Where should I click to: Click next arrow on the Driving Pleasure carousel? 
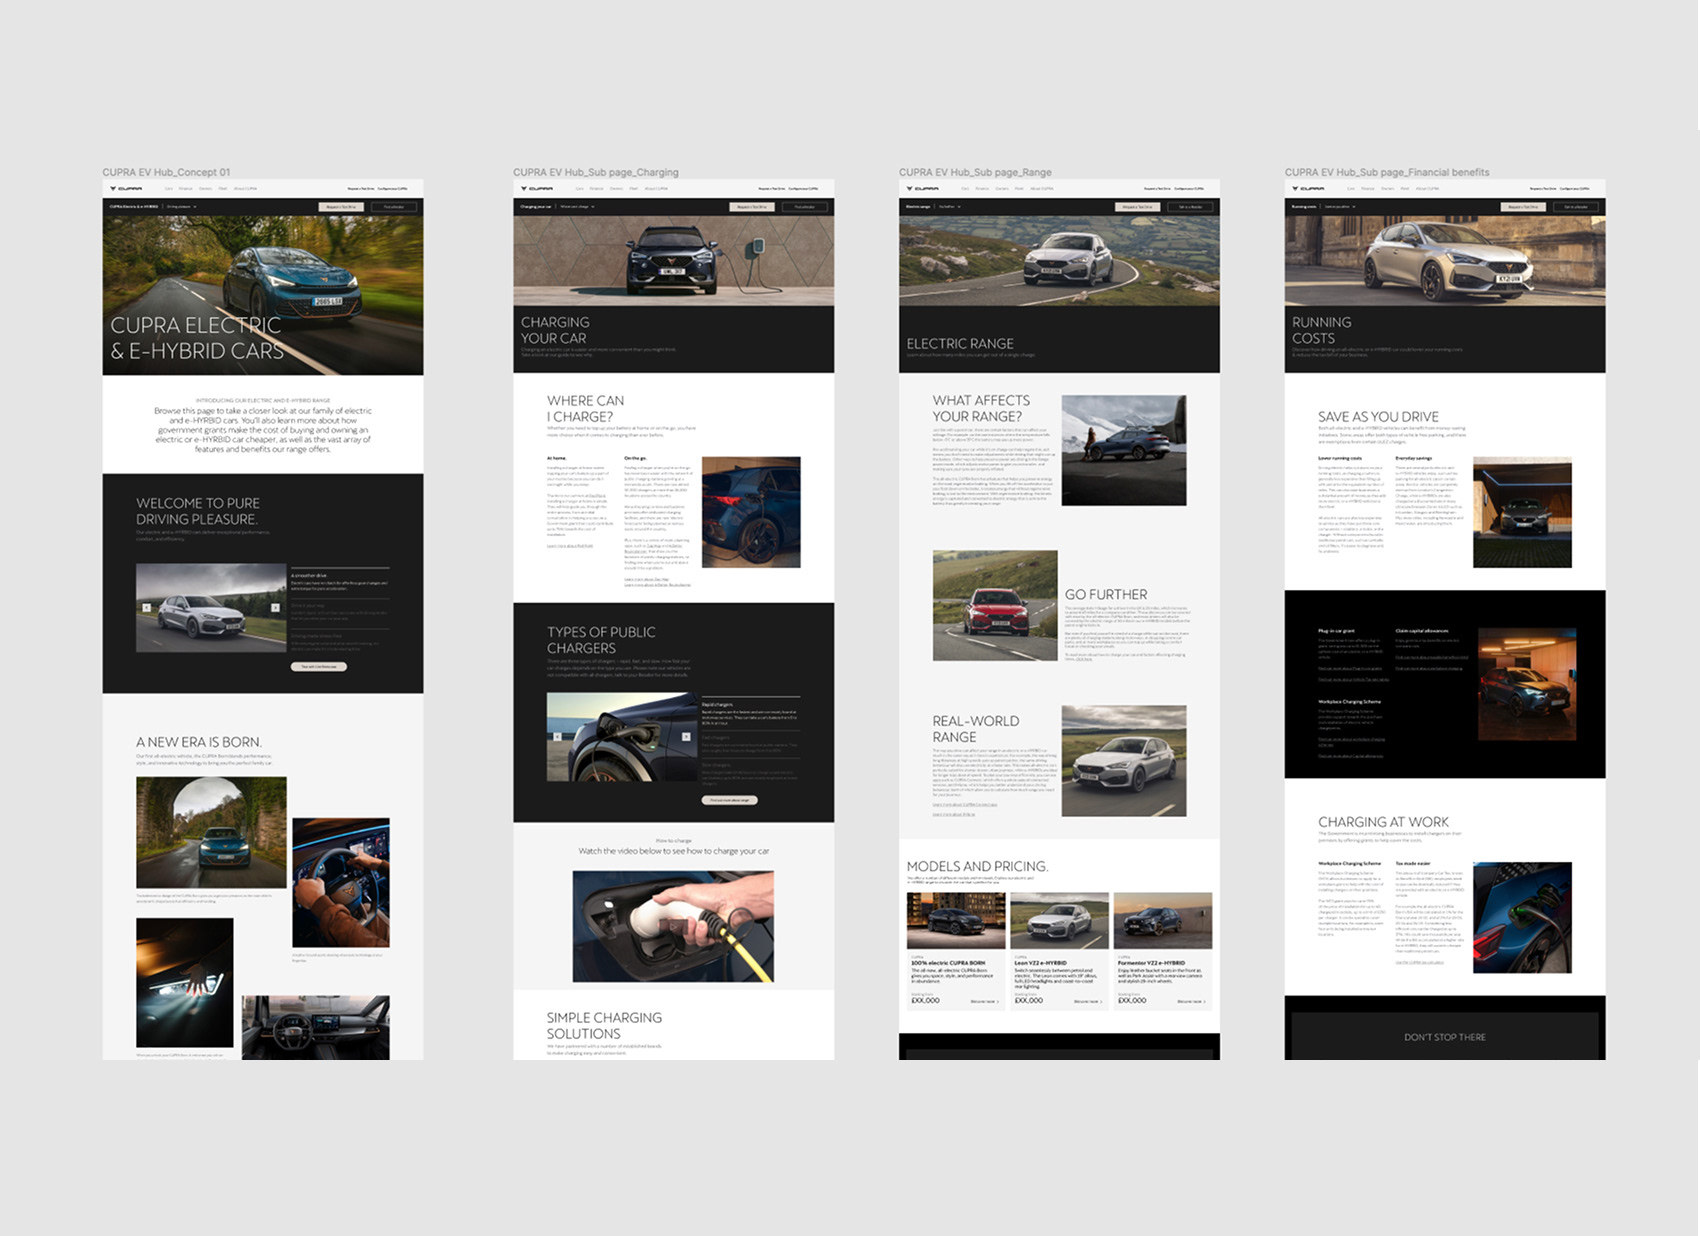[275, 608]
